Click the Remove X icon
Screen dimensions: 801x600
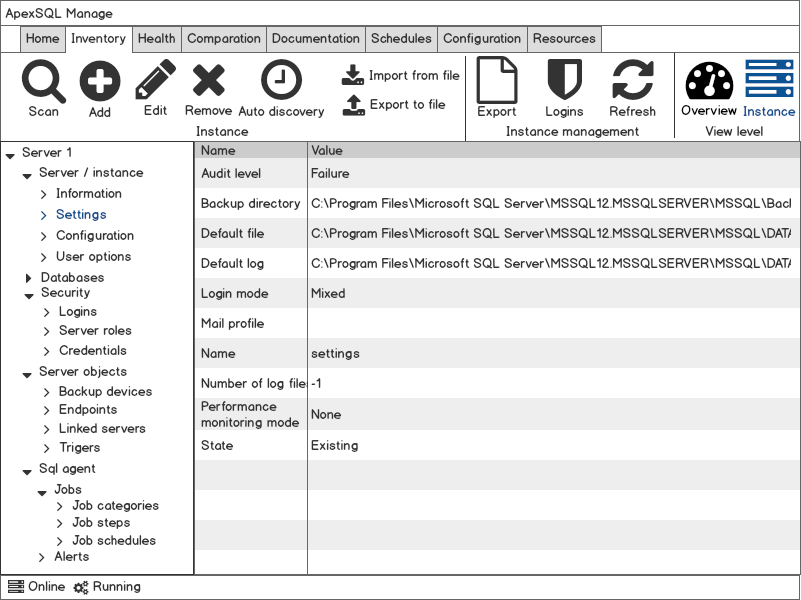point(208,80)
